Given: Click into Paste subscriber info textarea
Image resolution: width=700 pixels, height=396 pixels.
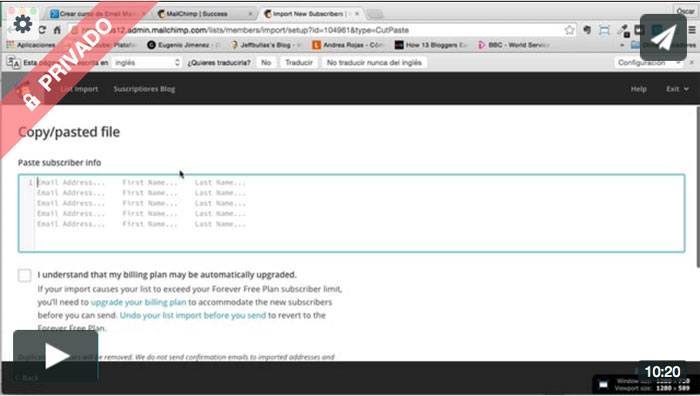Looking at the screenshot, I should (351, 213).
